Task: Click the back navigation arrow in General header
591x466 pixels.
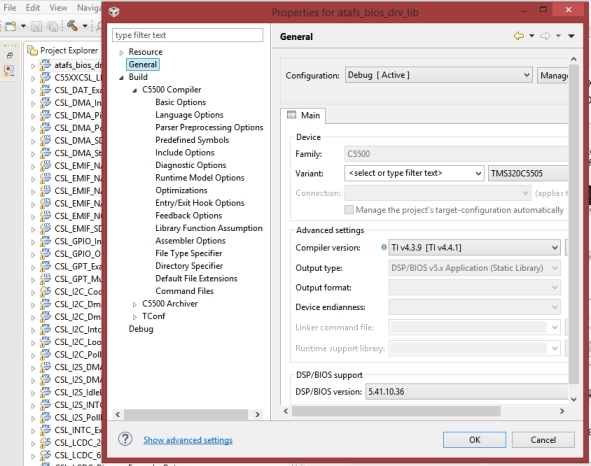Action: 519,36
